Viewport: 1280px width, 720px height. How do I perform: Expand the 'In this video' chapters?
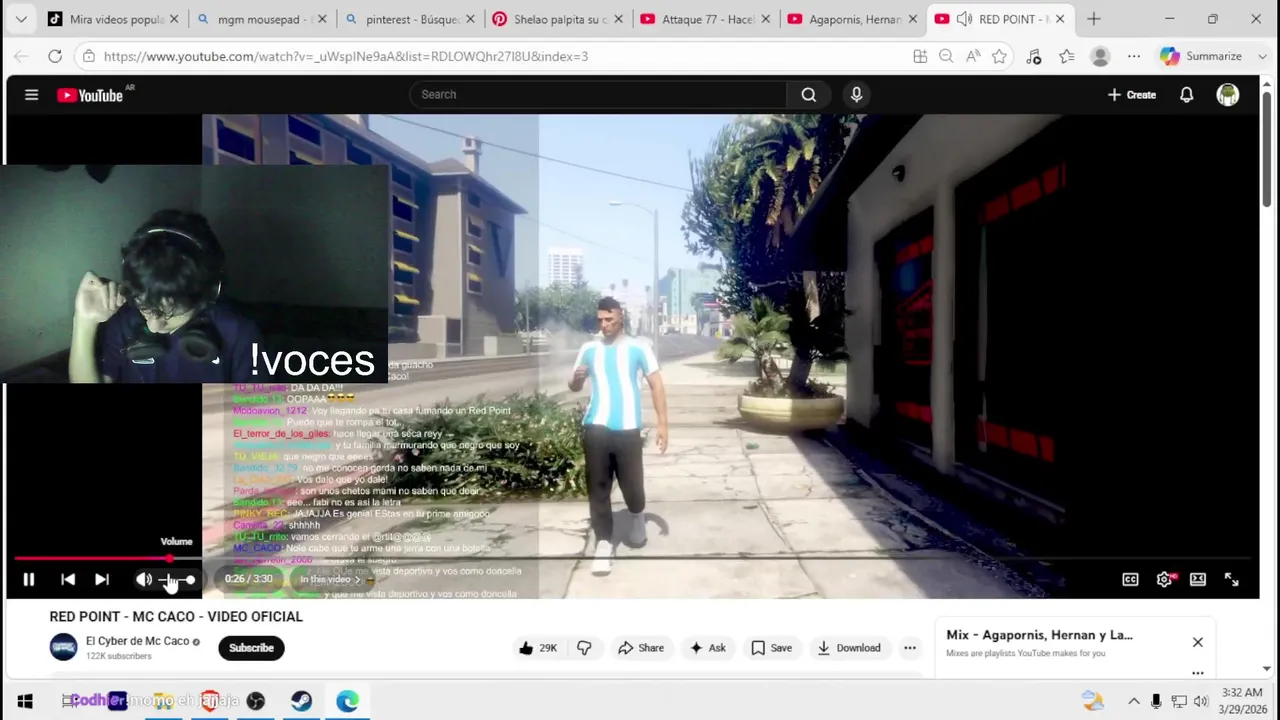[x=330, y=579]
